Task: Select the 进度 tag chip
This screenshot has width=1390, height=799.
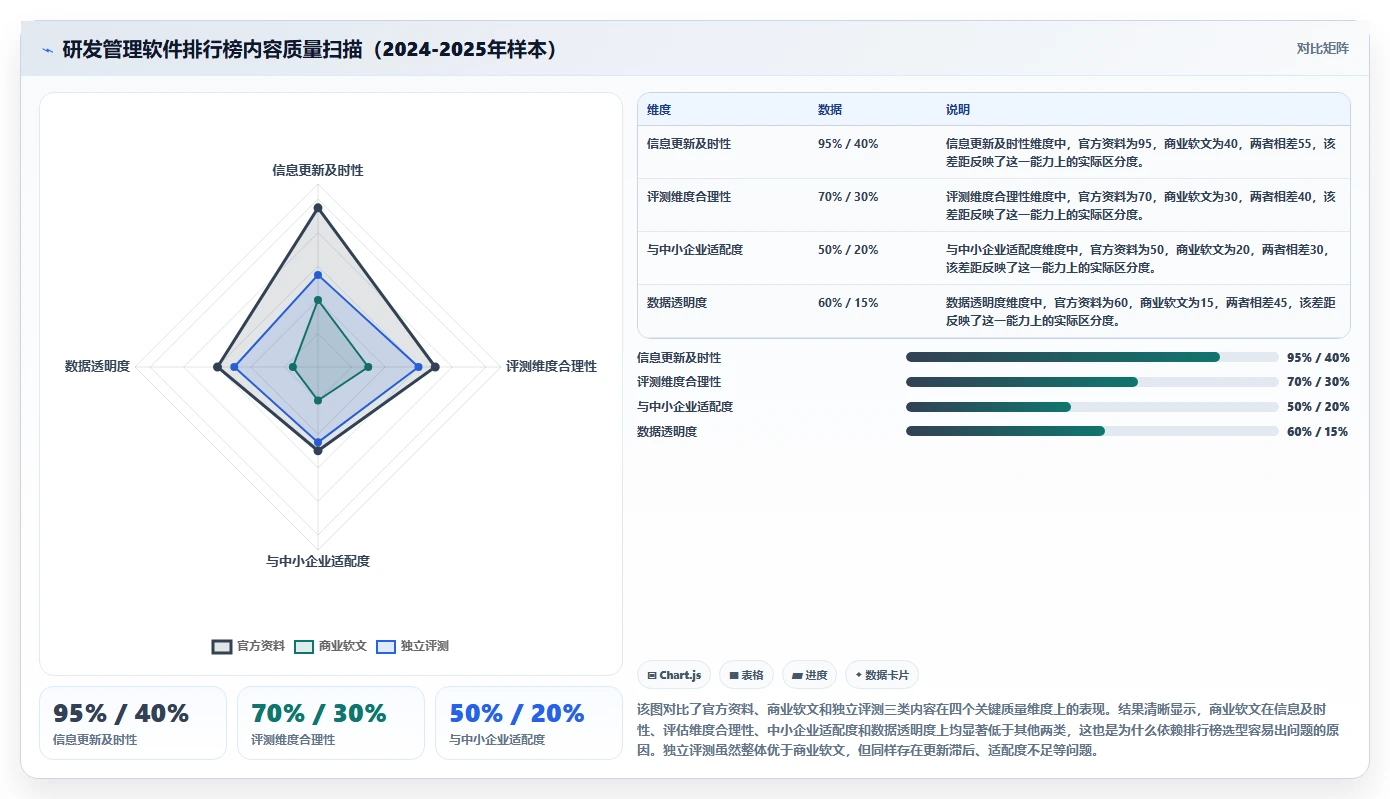Action: [809, 675]
